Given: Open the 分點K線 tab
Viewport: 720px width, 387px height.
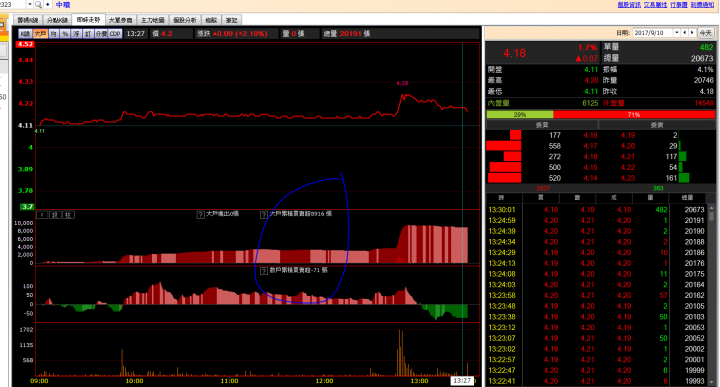Looking at the screenshot, I should pos(57,20).
